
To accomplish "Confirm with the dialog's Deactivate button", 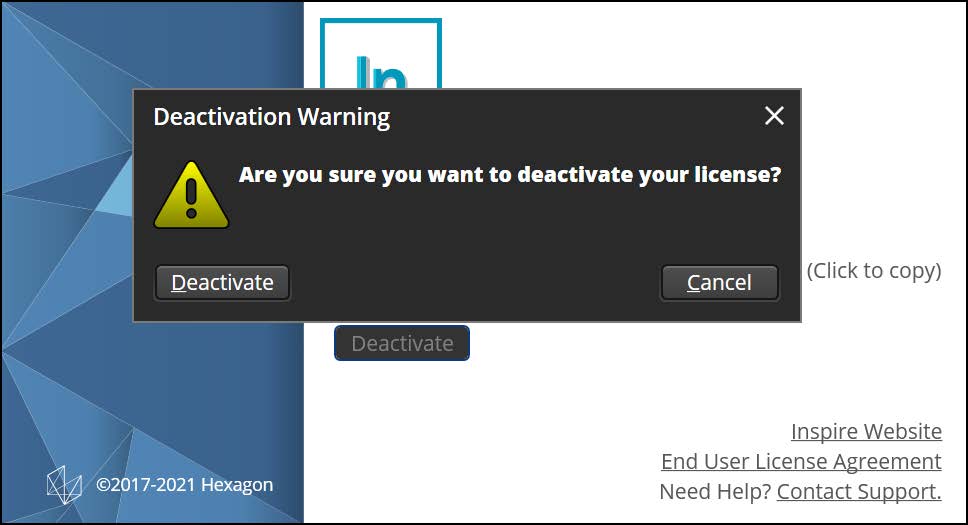I will [x=222, y=283].
